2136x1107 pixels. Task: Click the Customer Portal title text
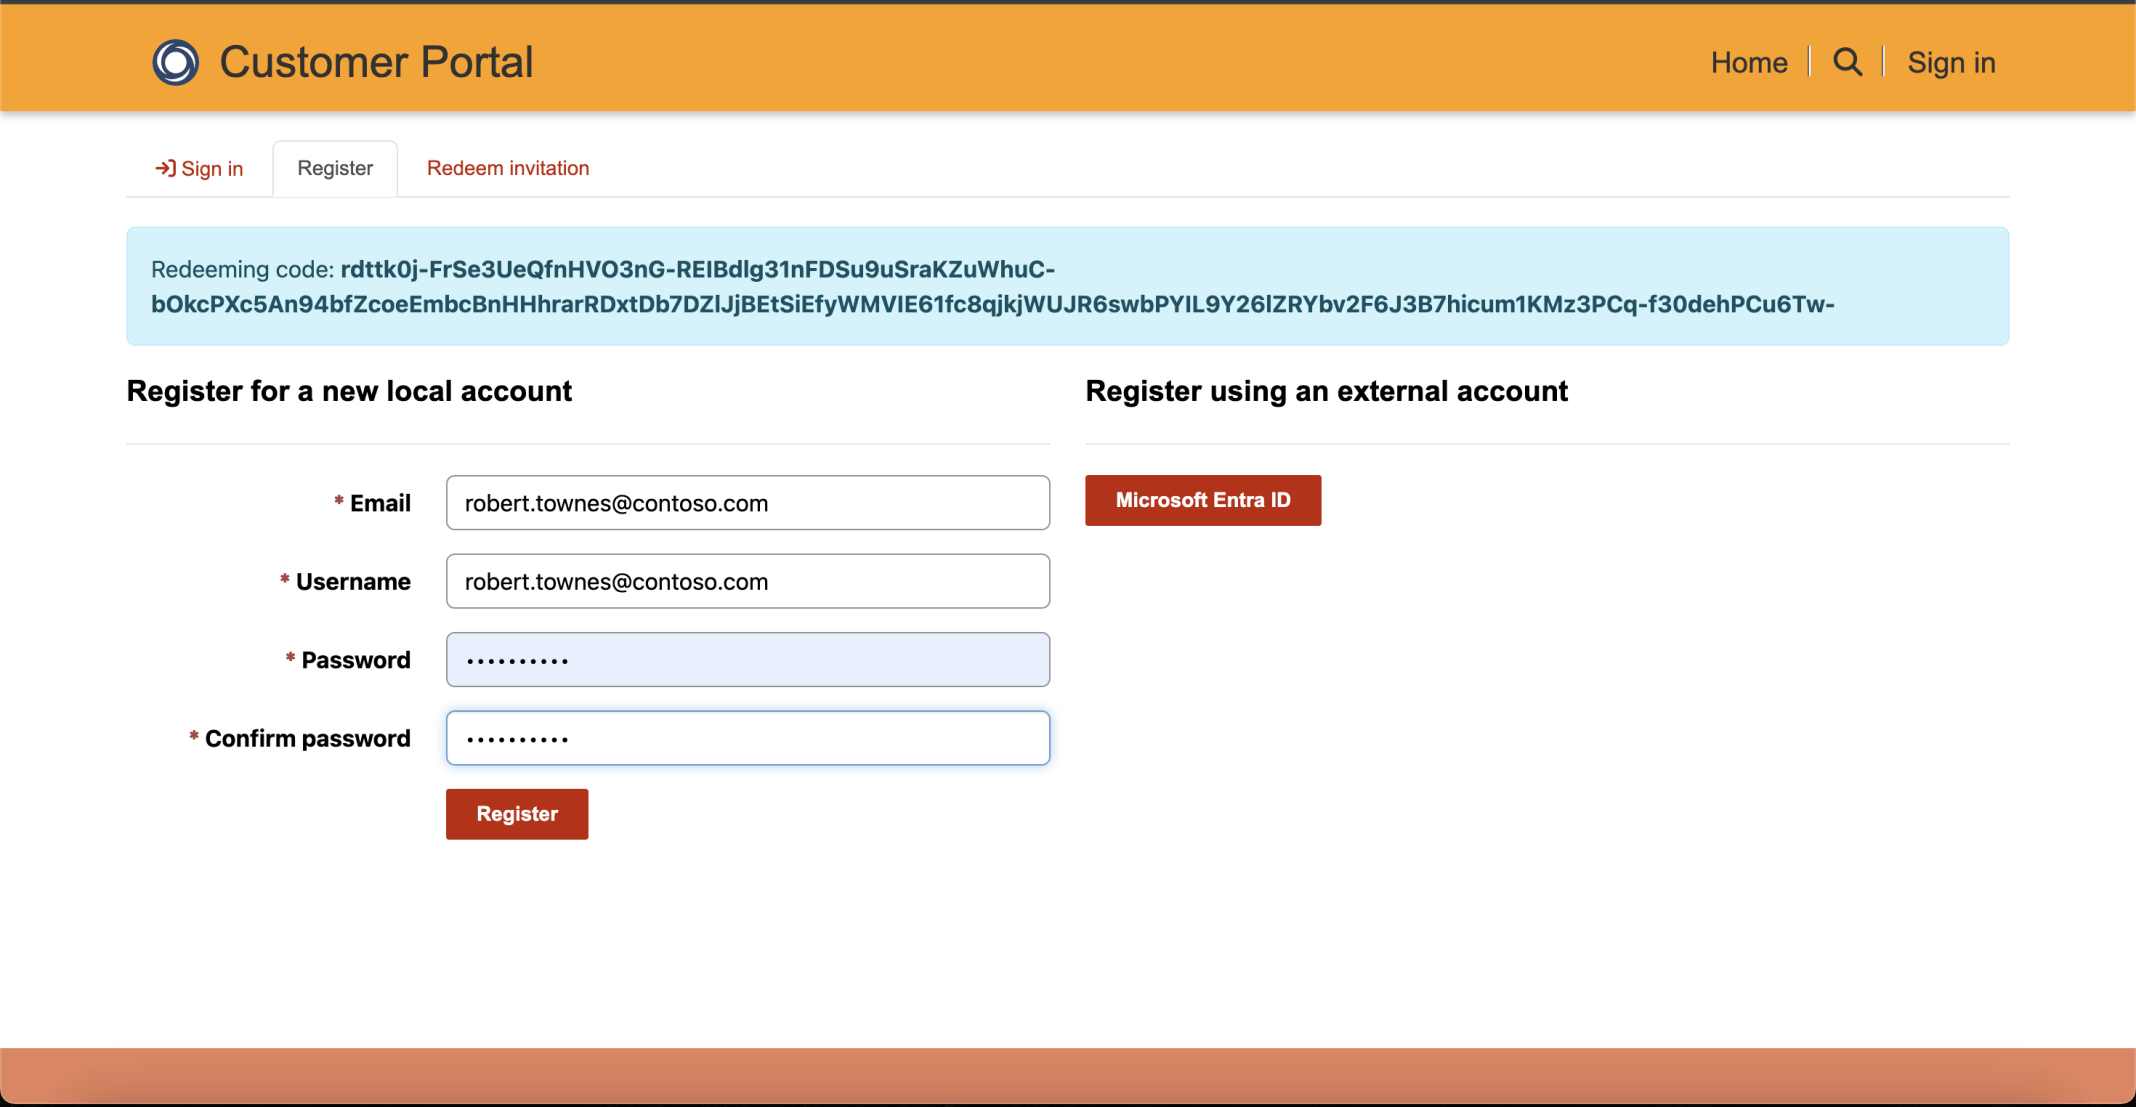[x=376, y=62]
